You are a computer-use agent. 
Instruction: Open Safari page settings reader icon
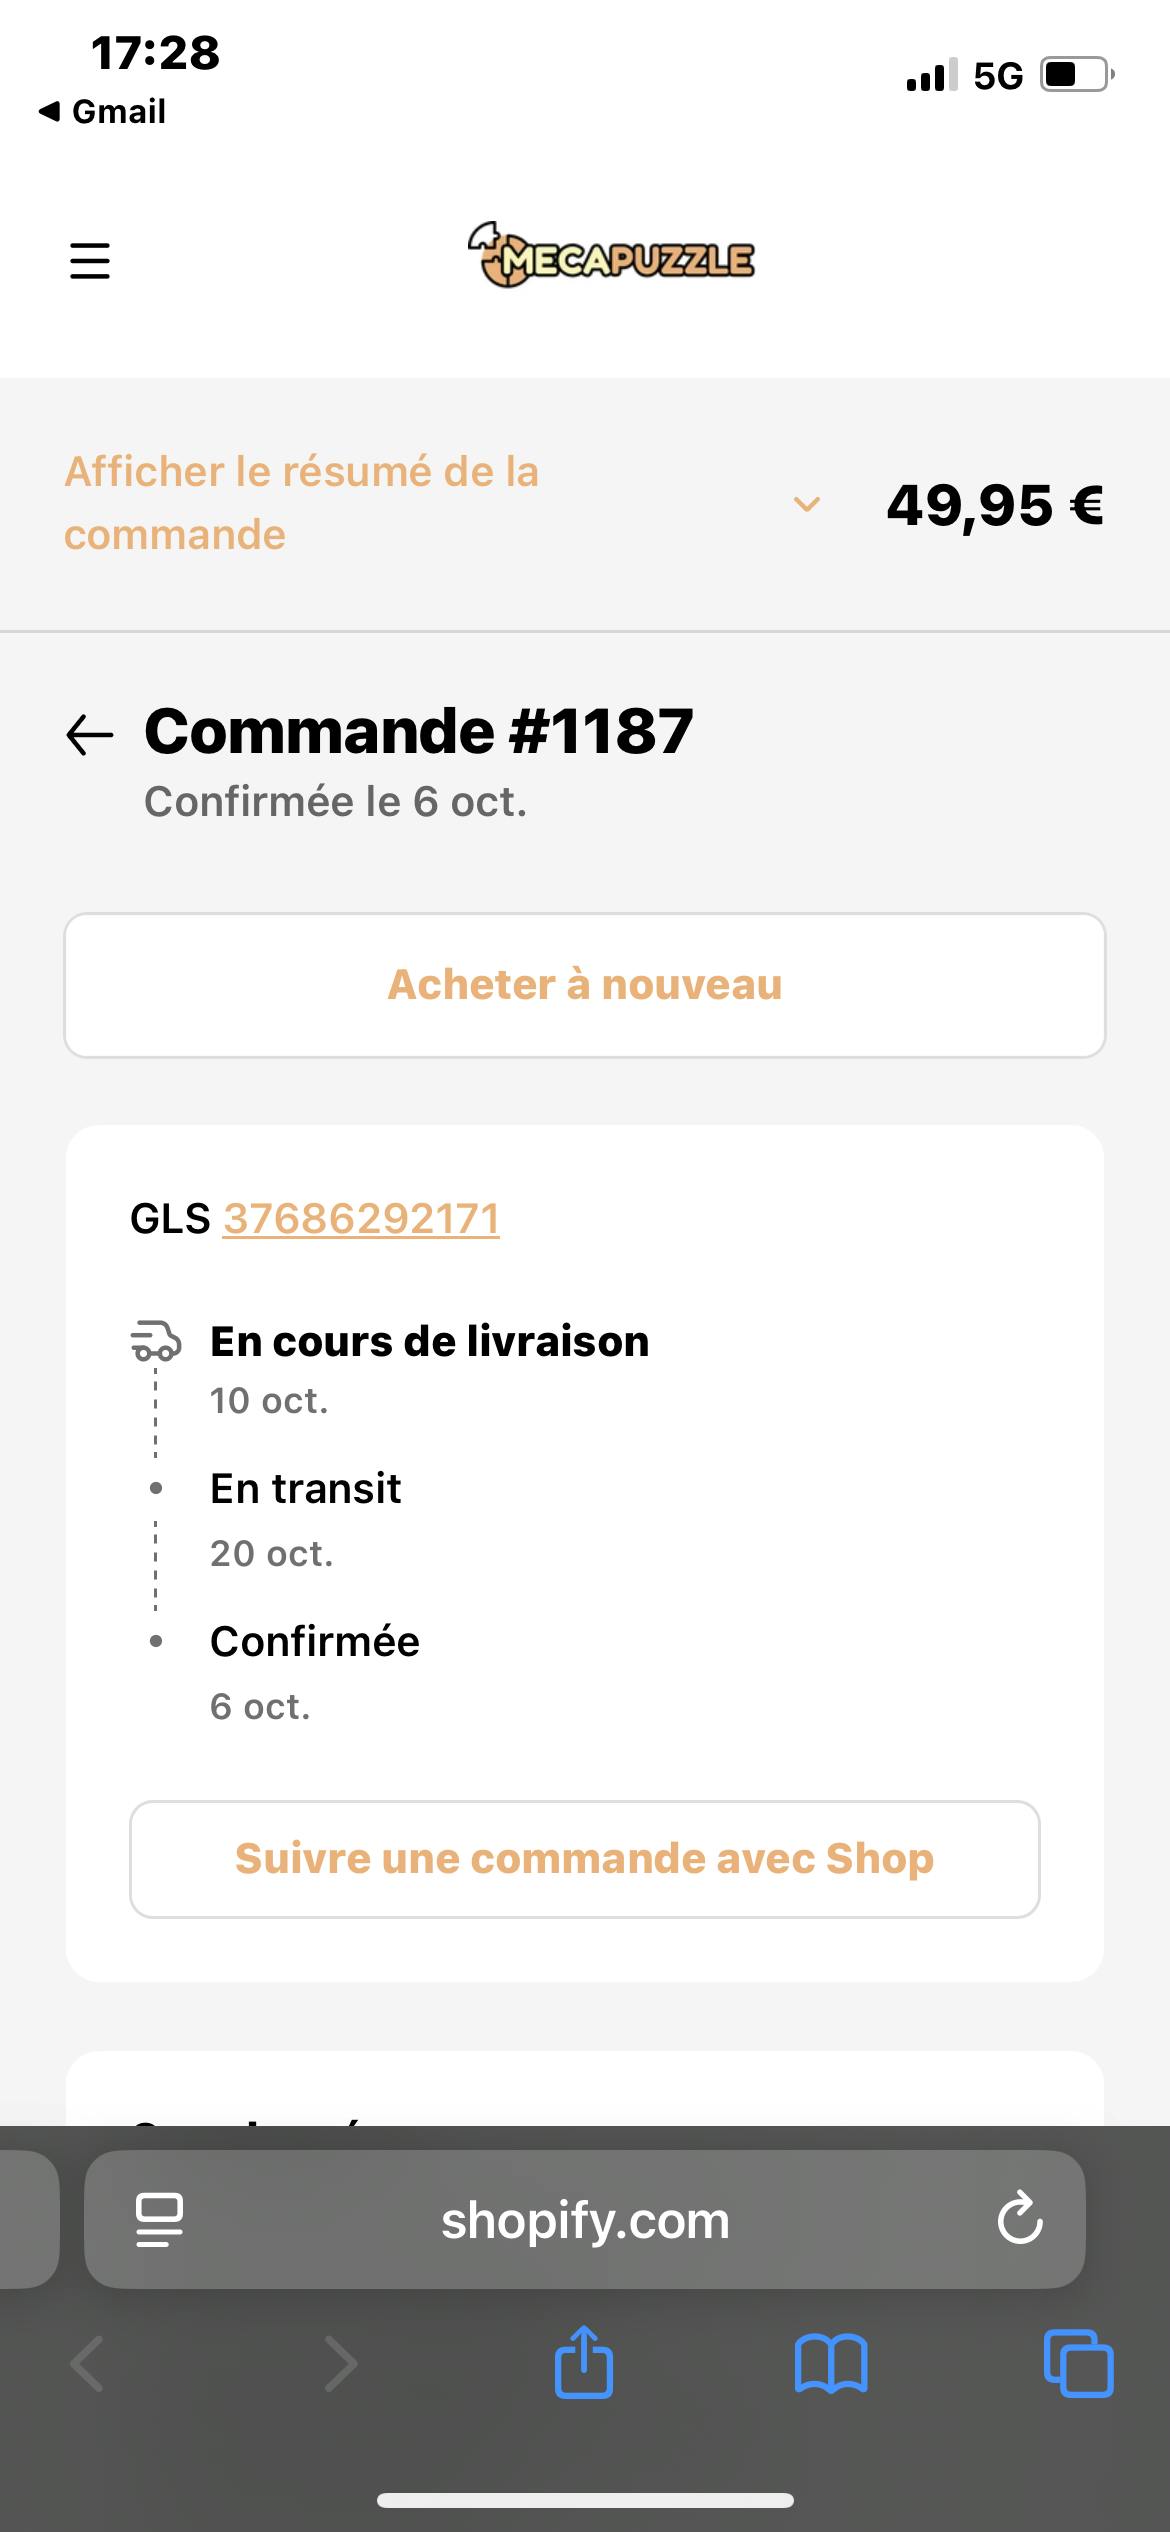[159, 2220]
